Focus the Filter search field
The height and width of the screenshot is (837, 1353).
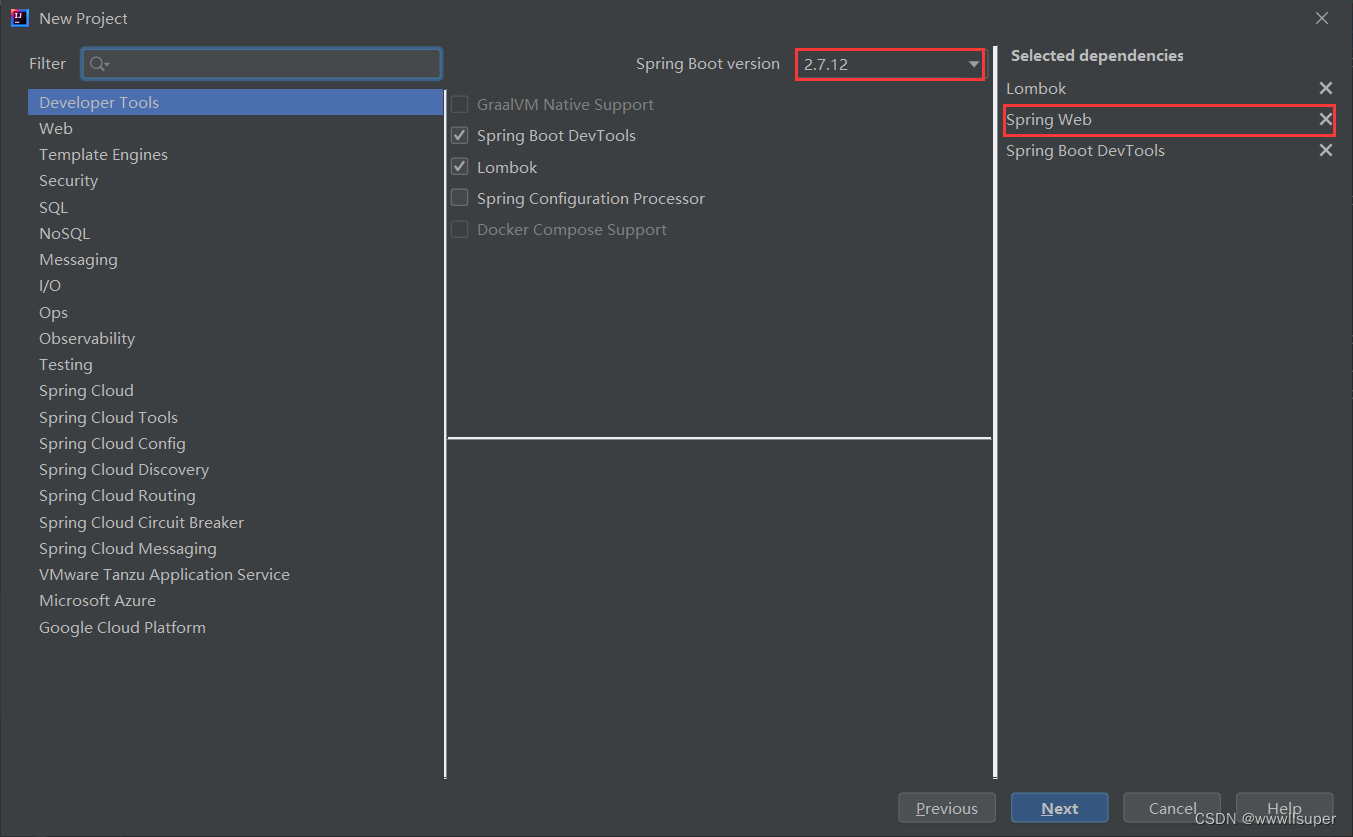262,64
